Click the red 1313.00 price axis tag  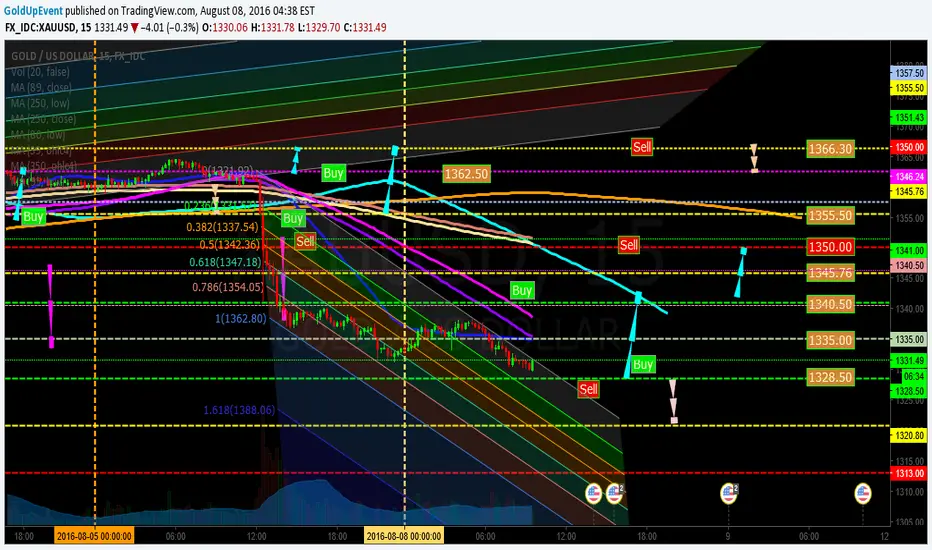[909, 473]
